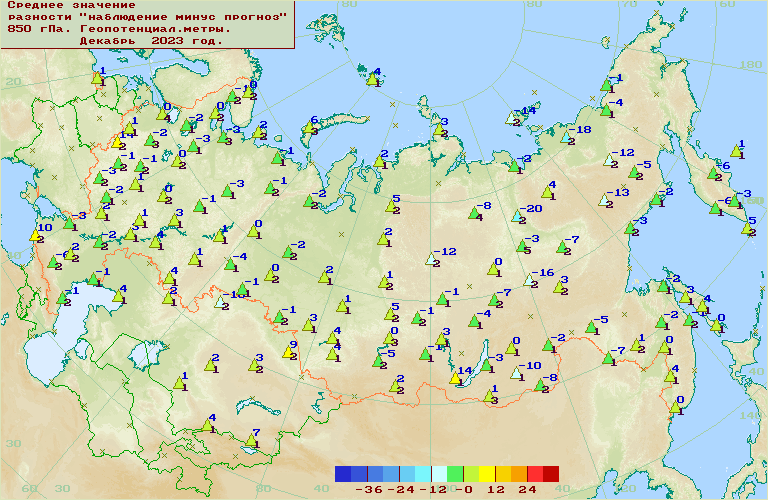Select the yellow triangle labeled 14 near Baikal
The image size is (768, 500).
(455, 378)
